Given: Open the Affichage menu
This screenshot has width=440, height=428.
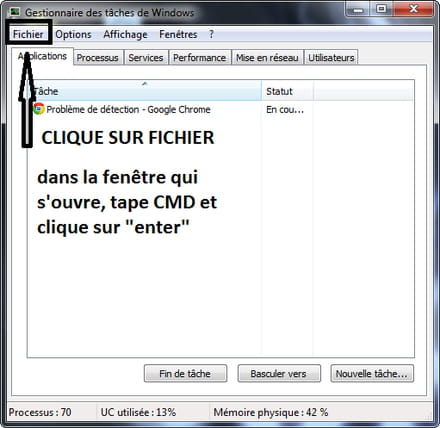Looking at the screenshot, I should coord(125,34).
